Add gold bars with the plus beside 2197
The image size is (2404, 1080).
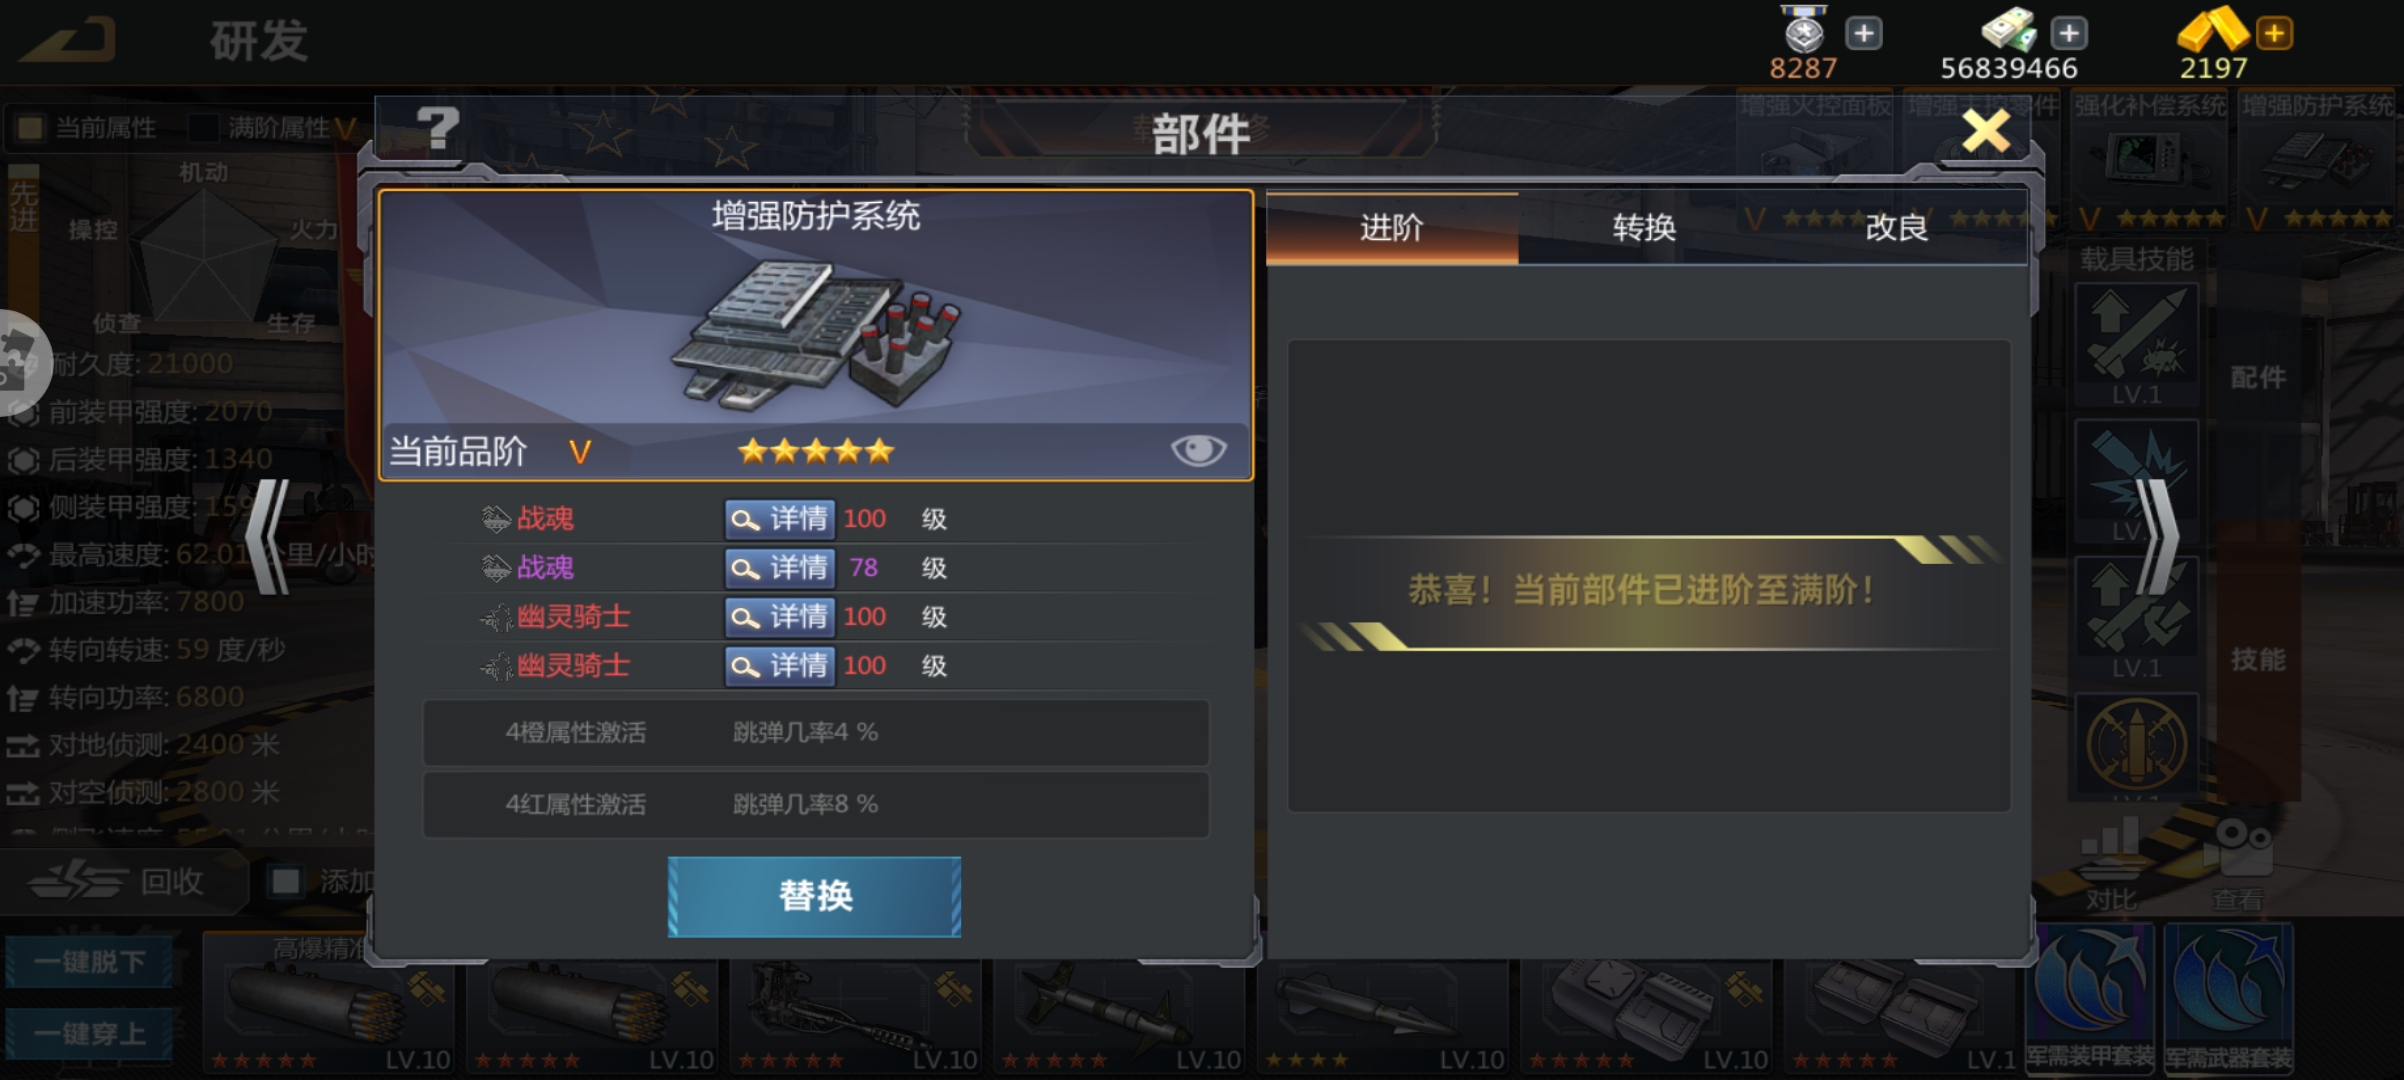[2274, 34]
